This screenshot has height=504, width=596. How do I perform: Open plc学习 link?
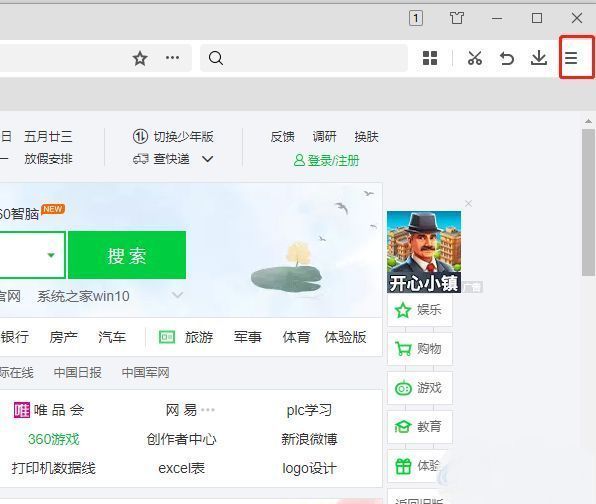pos(309,410)
